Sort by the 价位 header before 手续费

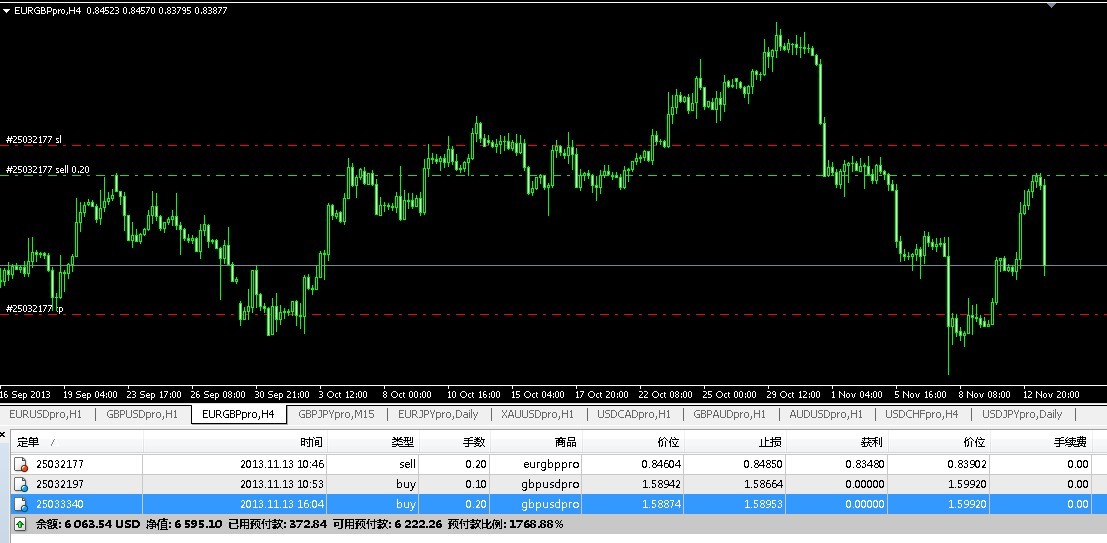tap(940, 442)
